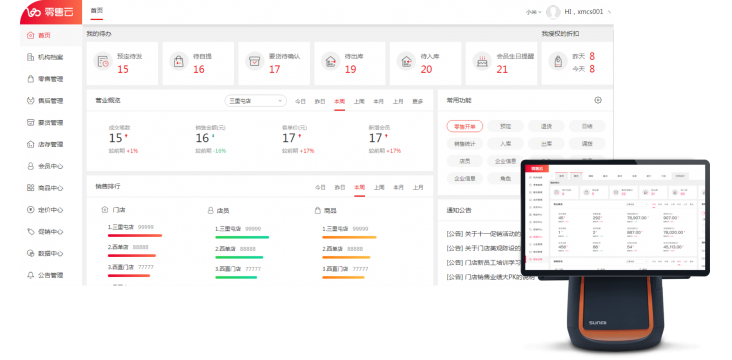Image resolution: width=732 pixels, height=360 pixels.
Task: Click the red 三里屯店 ranking bar
Action: point(135,236)
